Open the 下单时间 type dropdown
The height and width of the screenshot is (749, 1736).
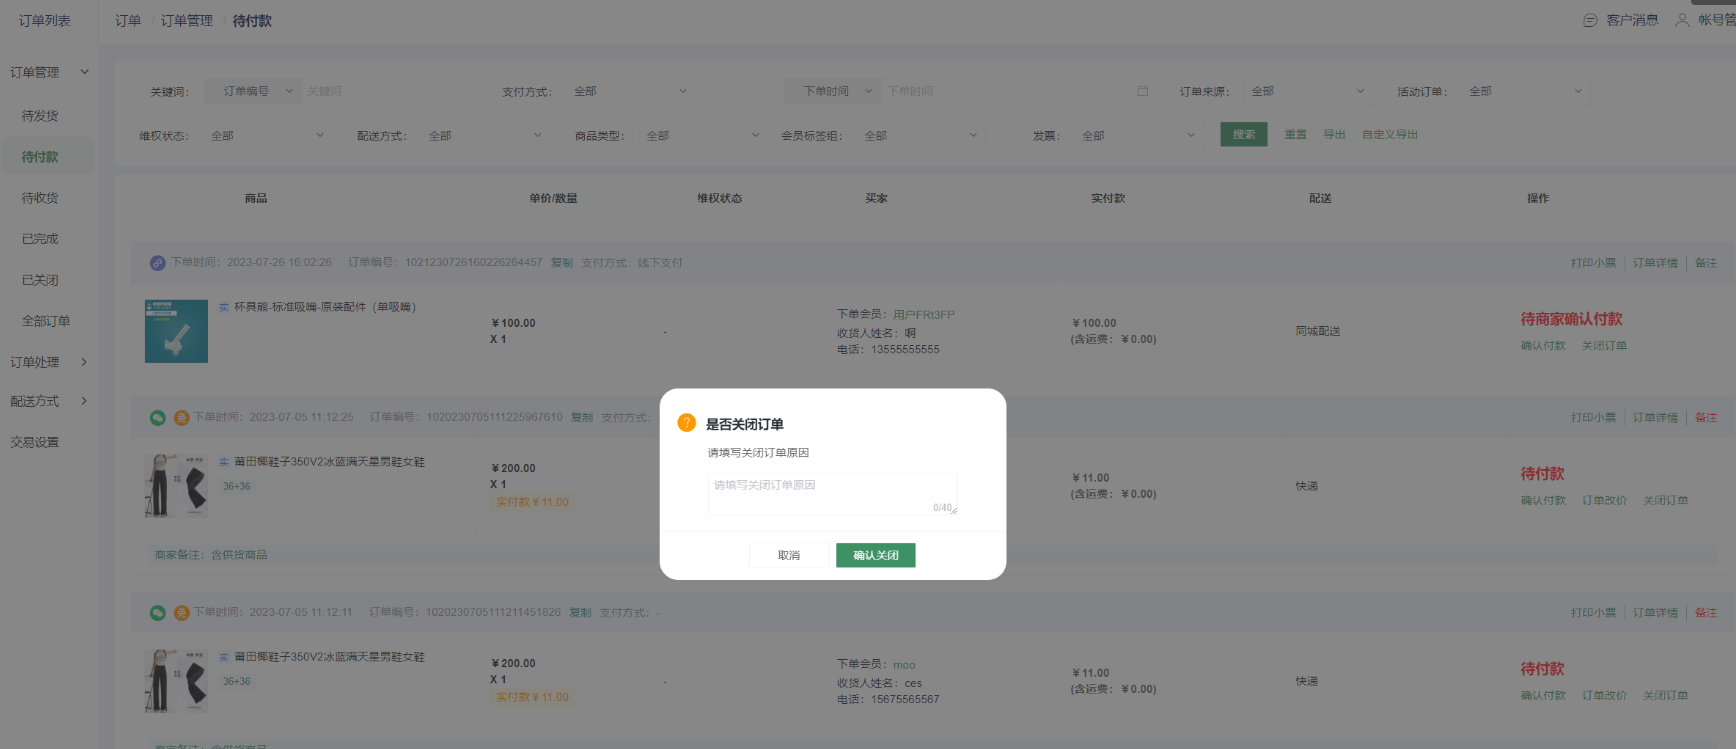(833, 91)
